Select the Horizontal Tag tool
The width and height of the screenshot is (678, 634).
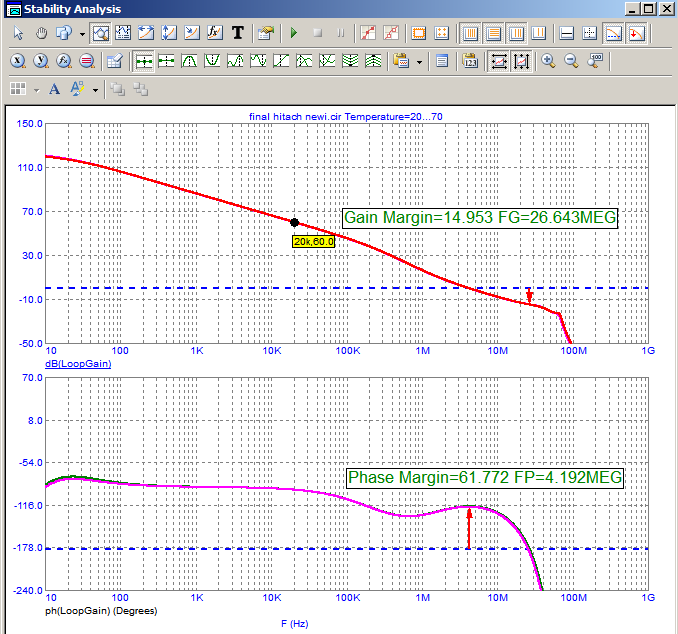pos(146,33)
